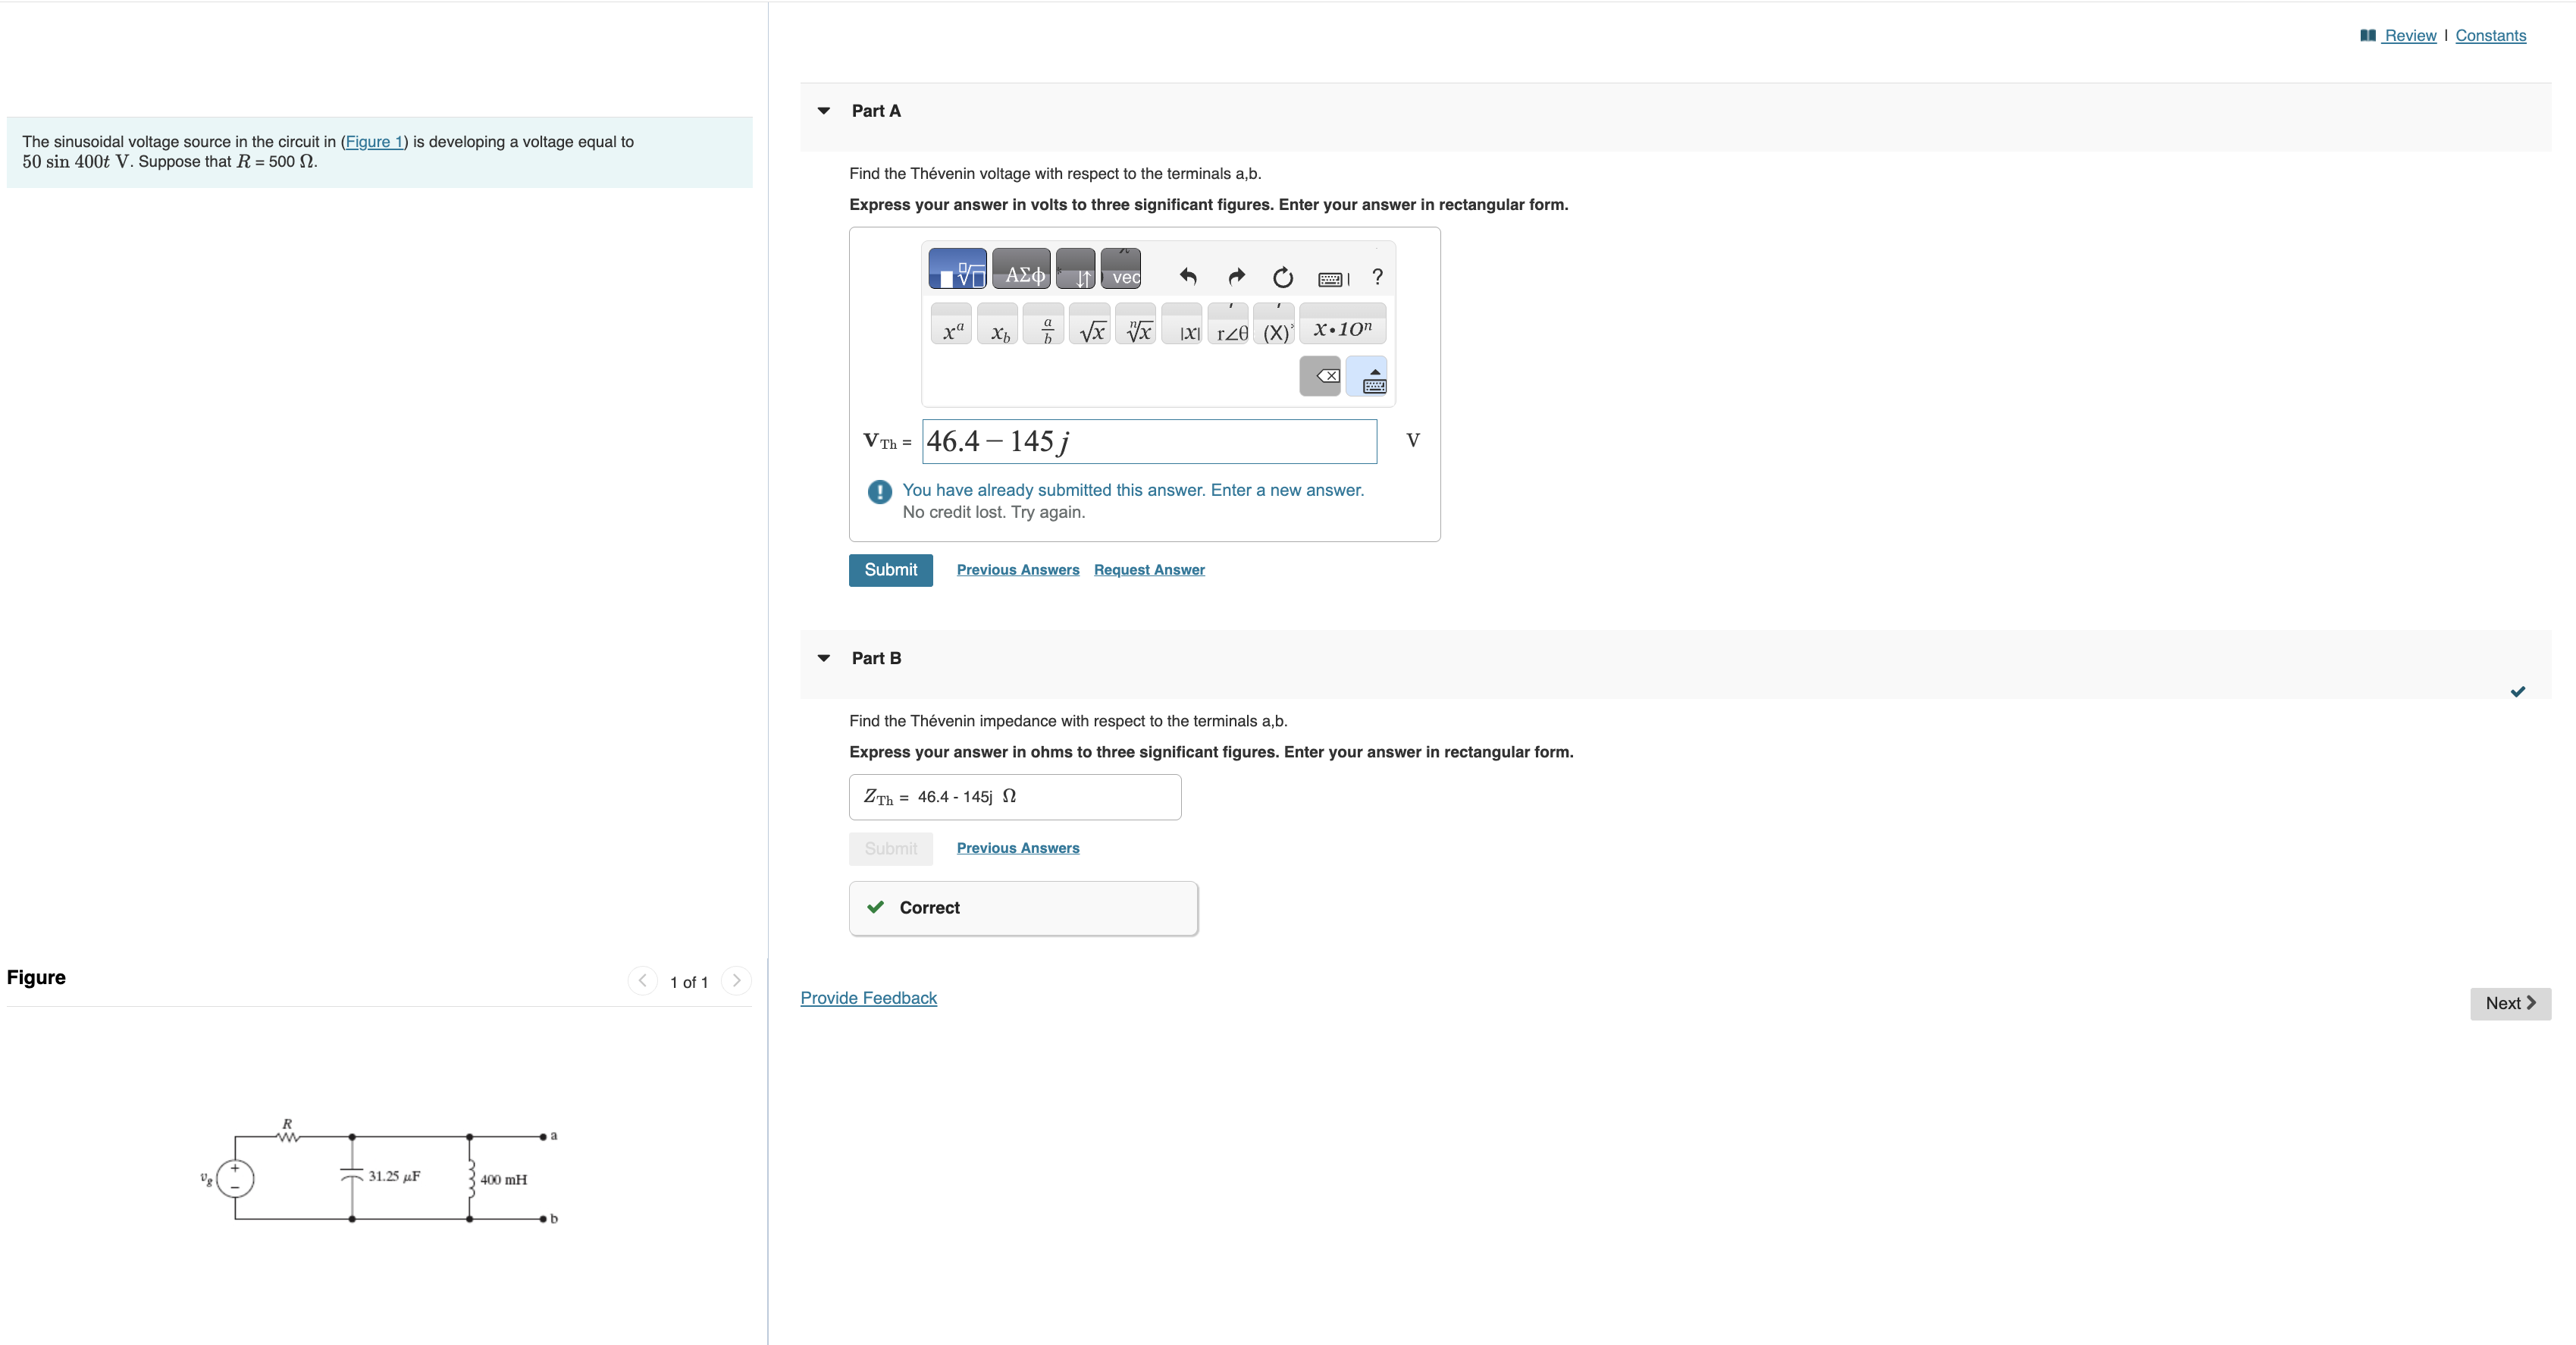
Task: Redo edit in equation editor
Action: (1237, 277)
